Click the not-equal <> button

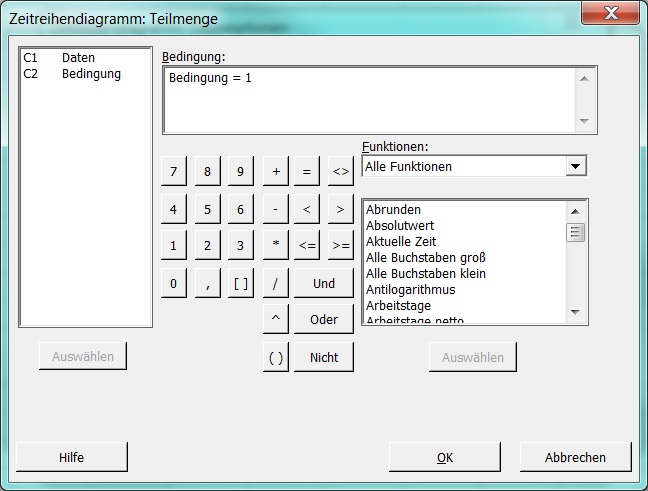341,171
